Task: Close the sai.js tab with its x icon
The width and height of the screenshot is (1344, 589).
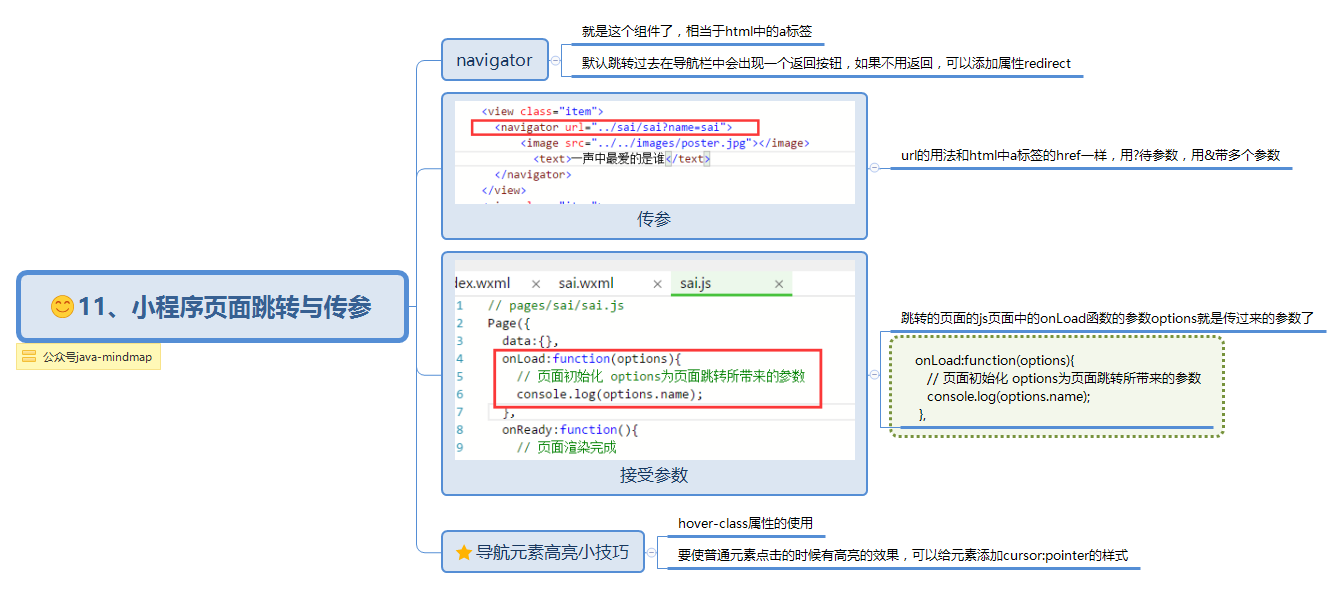Action: point(779,284)
